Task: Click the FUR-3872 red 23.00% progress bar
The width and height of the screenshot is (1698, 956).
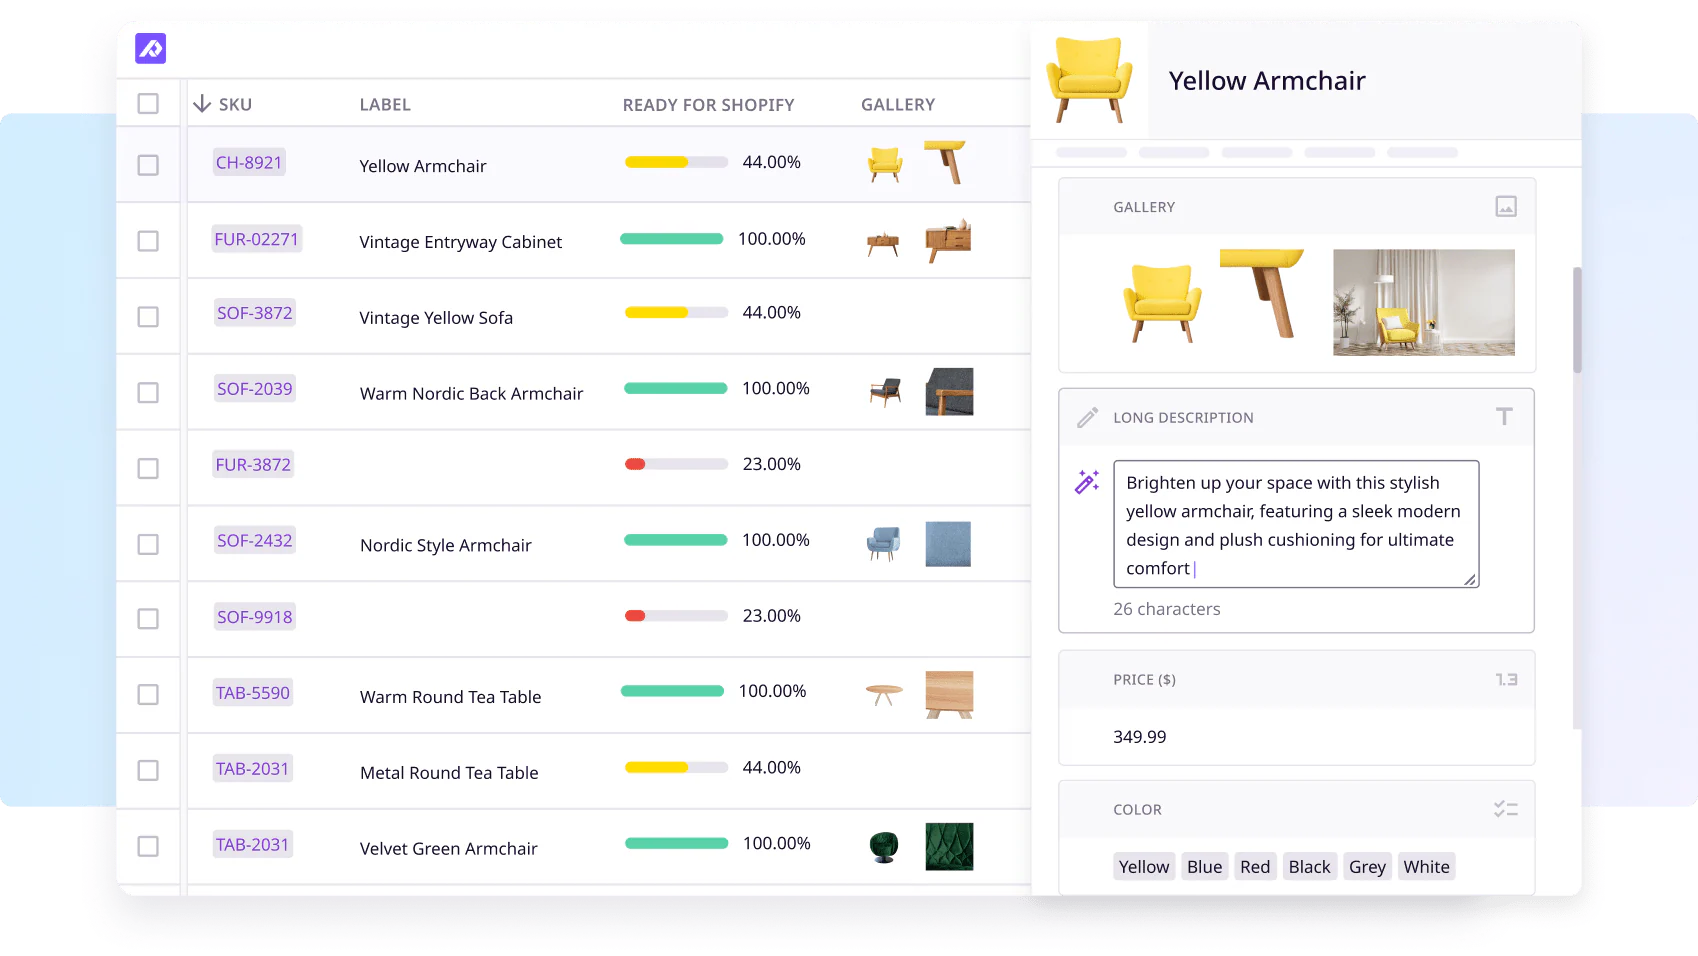Action: 676,464
